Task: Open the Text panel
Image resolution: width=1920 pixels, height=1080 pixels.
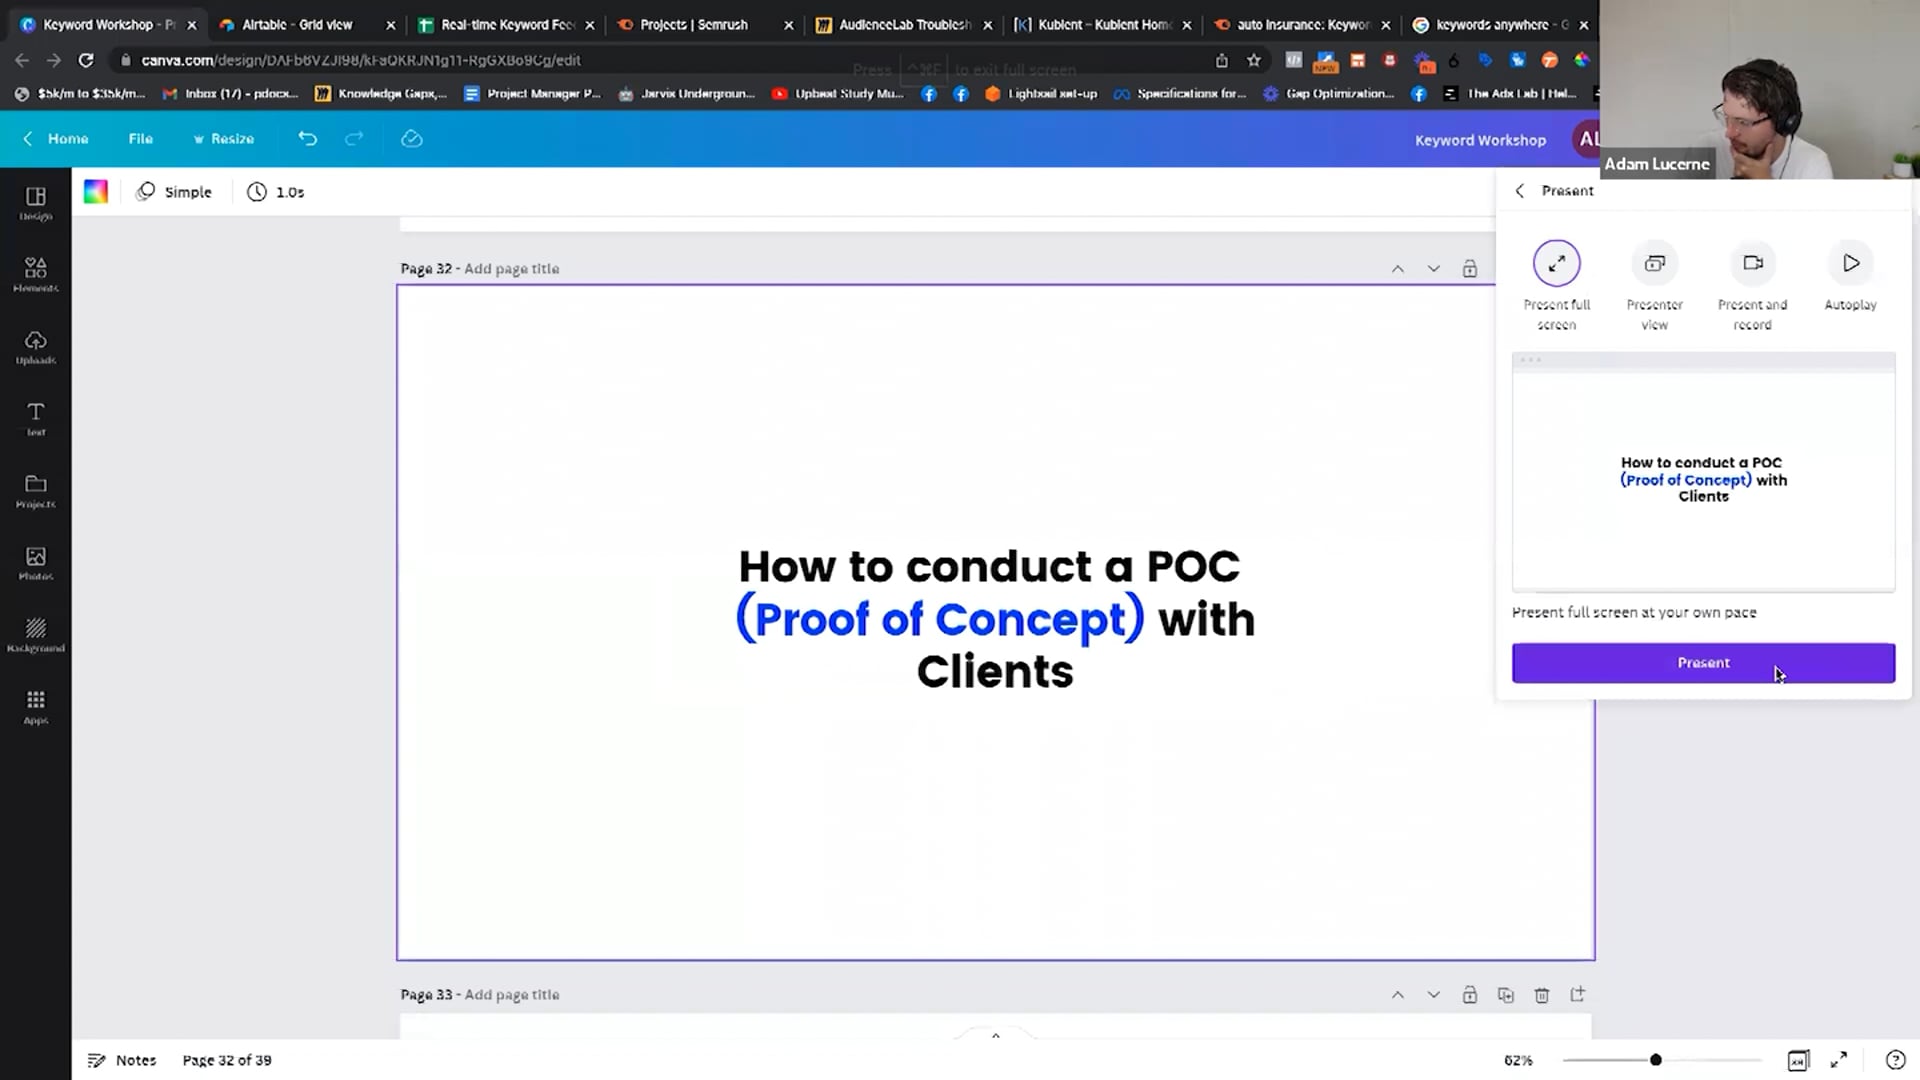Action: [35, 418]
